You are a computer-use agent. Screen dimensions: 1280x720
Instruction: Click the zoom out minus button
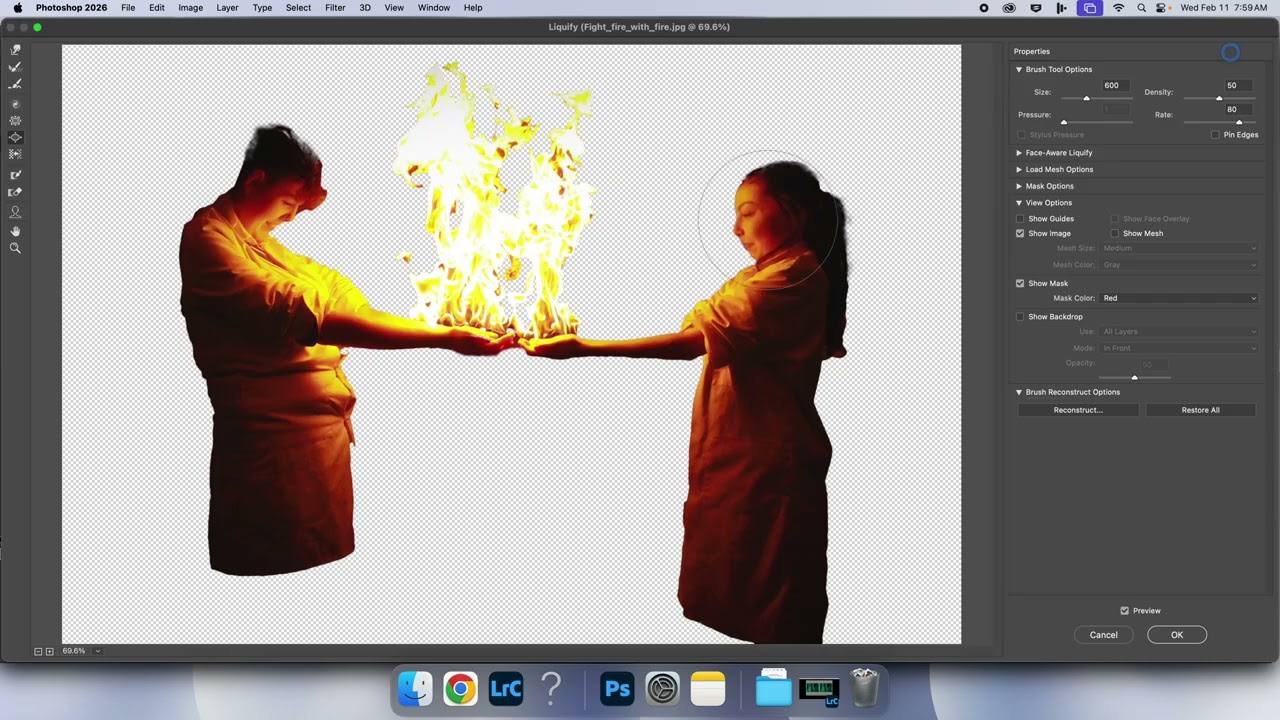click(x=38, y=651)
